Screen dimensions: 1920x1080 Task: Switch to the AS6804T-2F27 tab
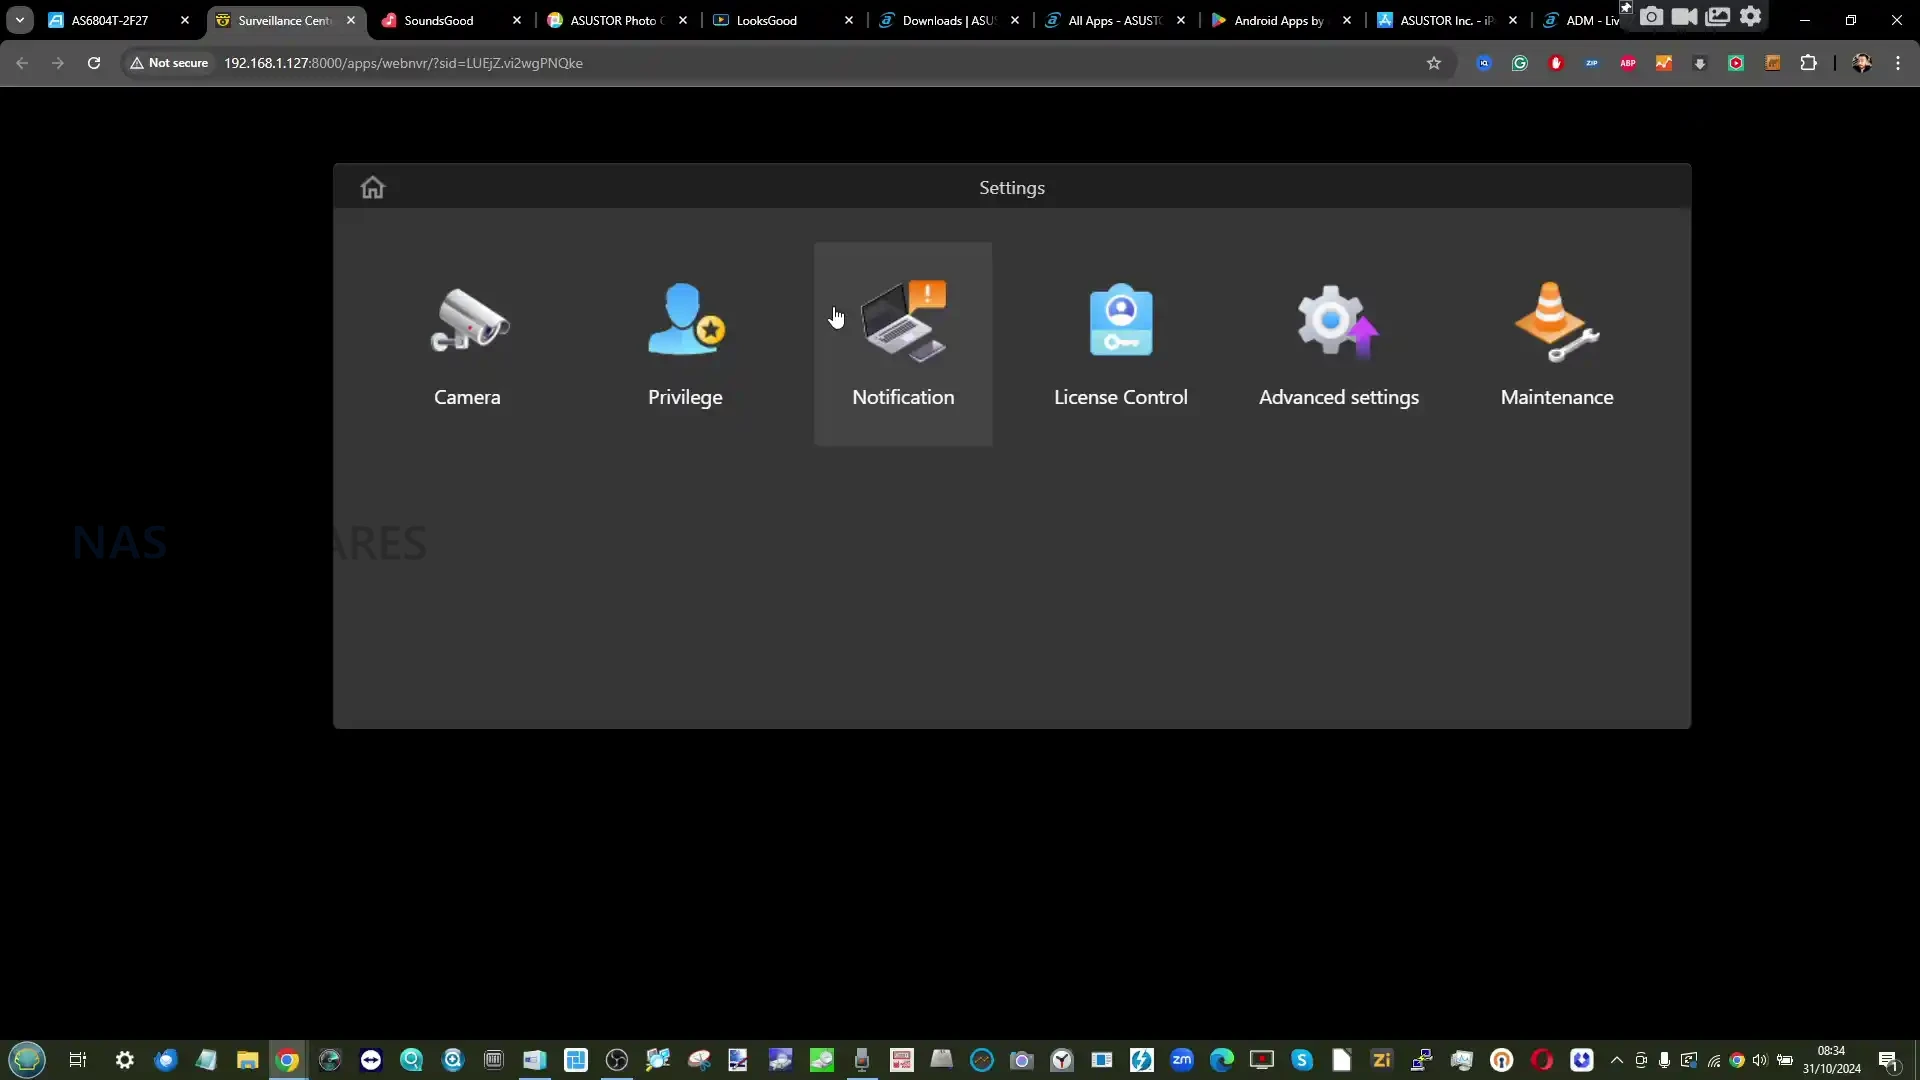coord(110,20)
